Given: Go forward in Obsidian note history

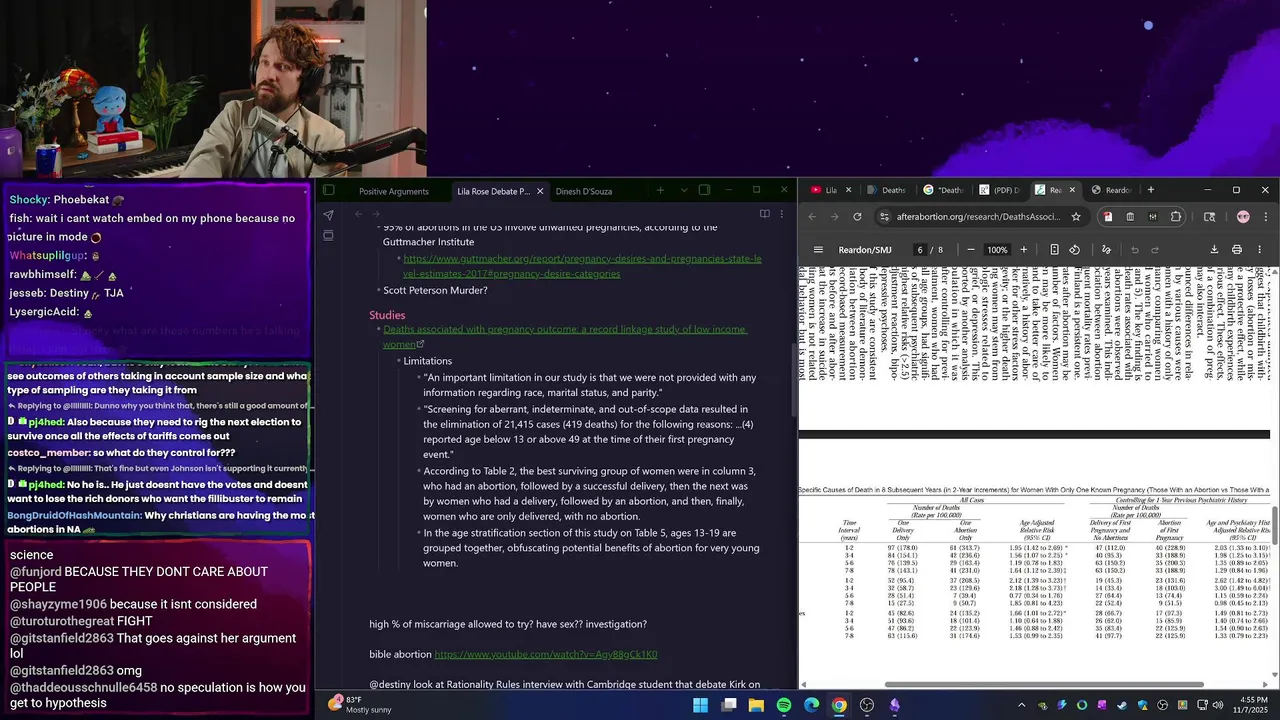Looking at the screenshot, I should (x=375, y=214).
